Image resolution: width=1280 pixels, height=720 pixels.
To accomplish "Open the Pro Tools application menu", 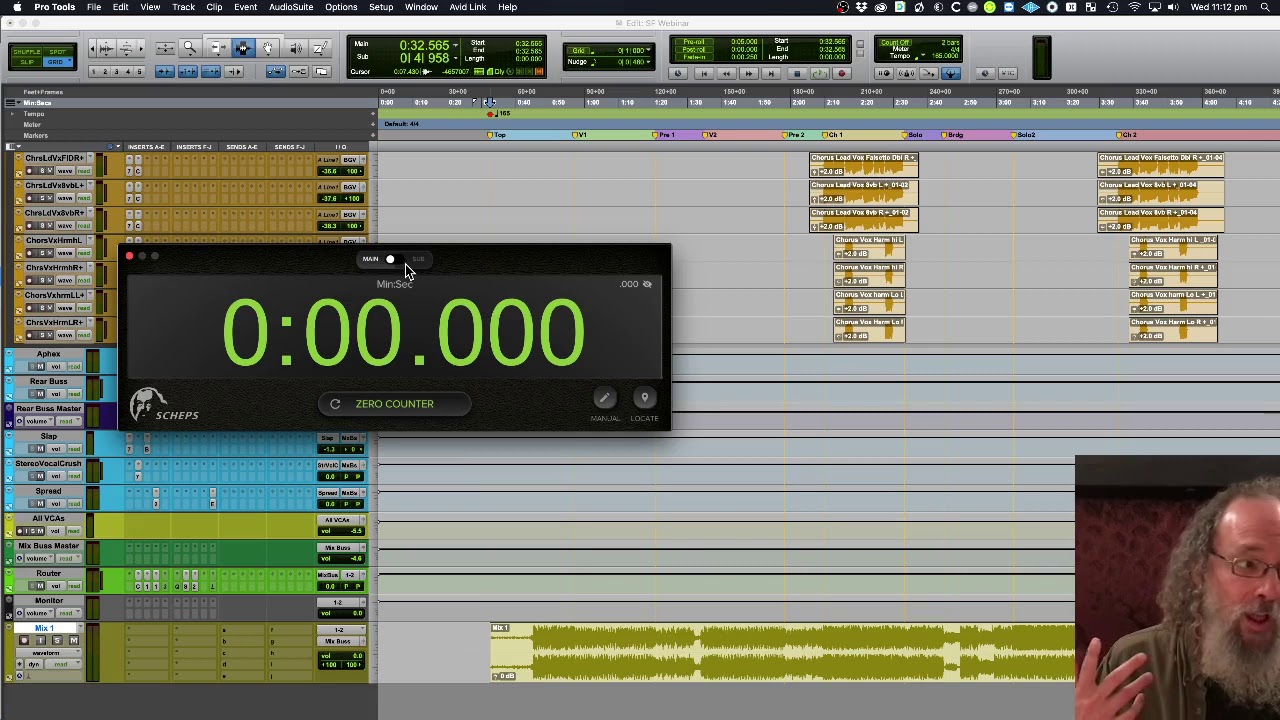I will pyautogui.click(x=54, y=7).
